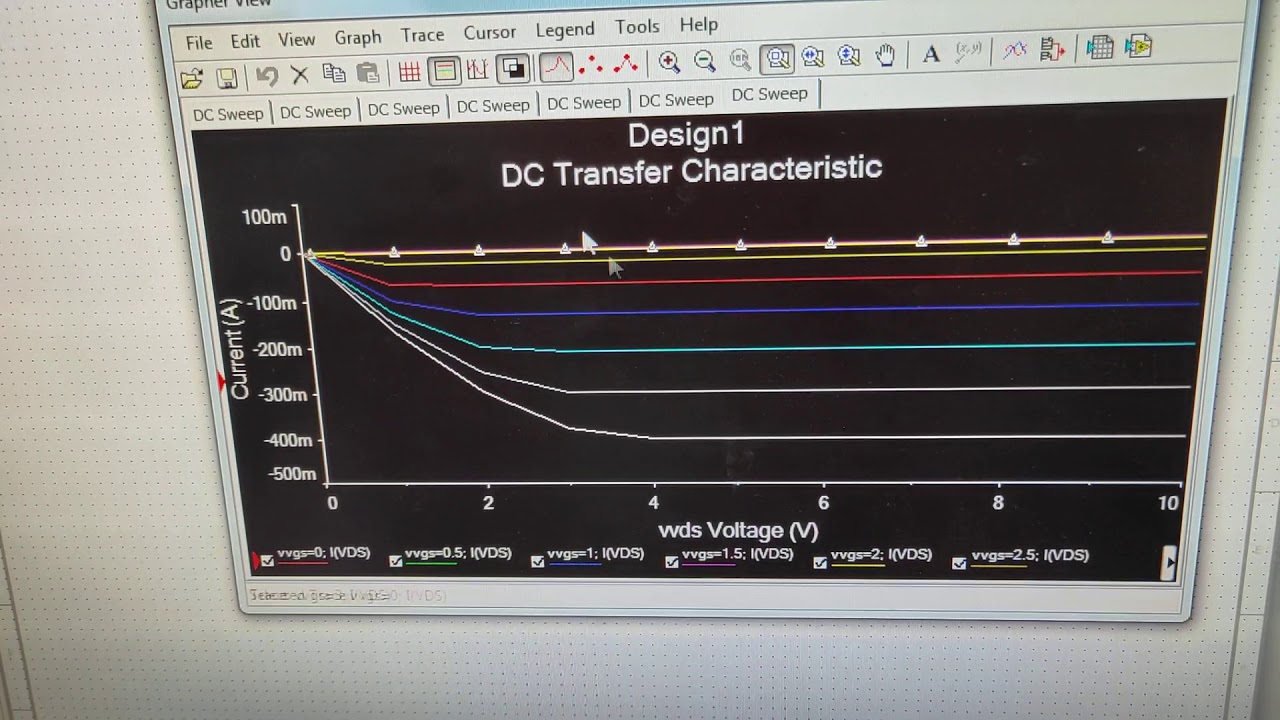Click the -500m tick on the current axis
The width and height of the screenshot is (1280, 720).
pyautogui.click(x=293, y=474)
